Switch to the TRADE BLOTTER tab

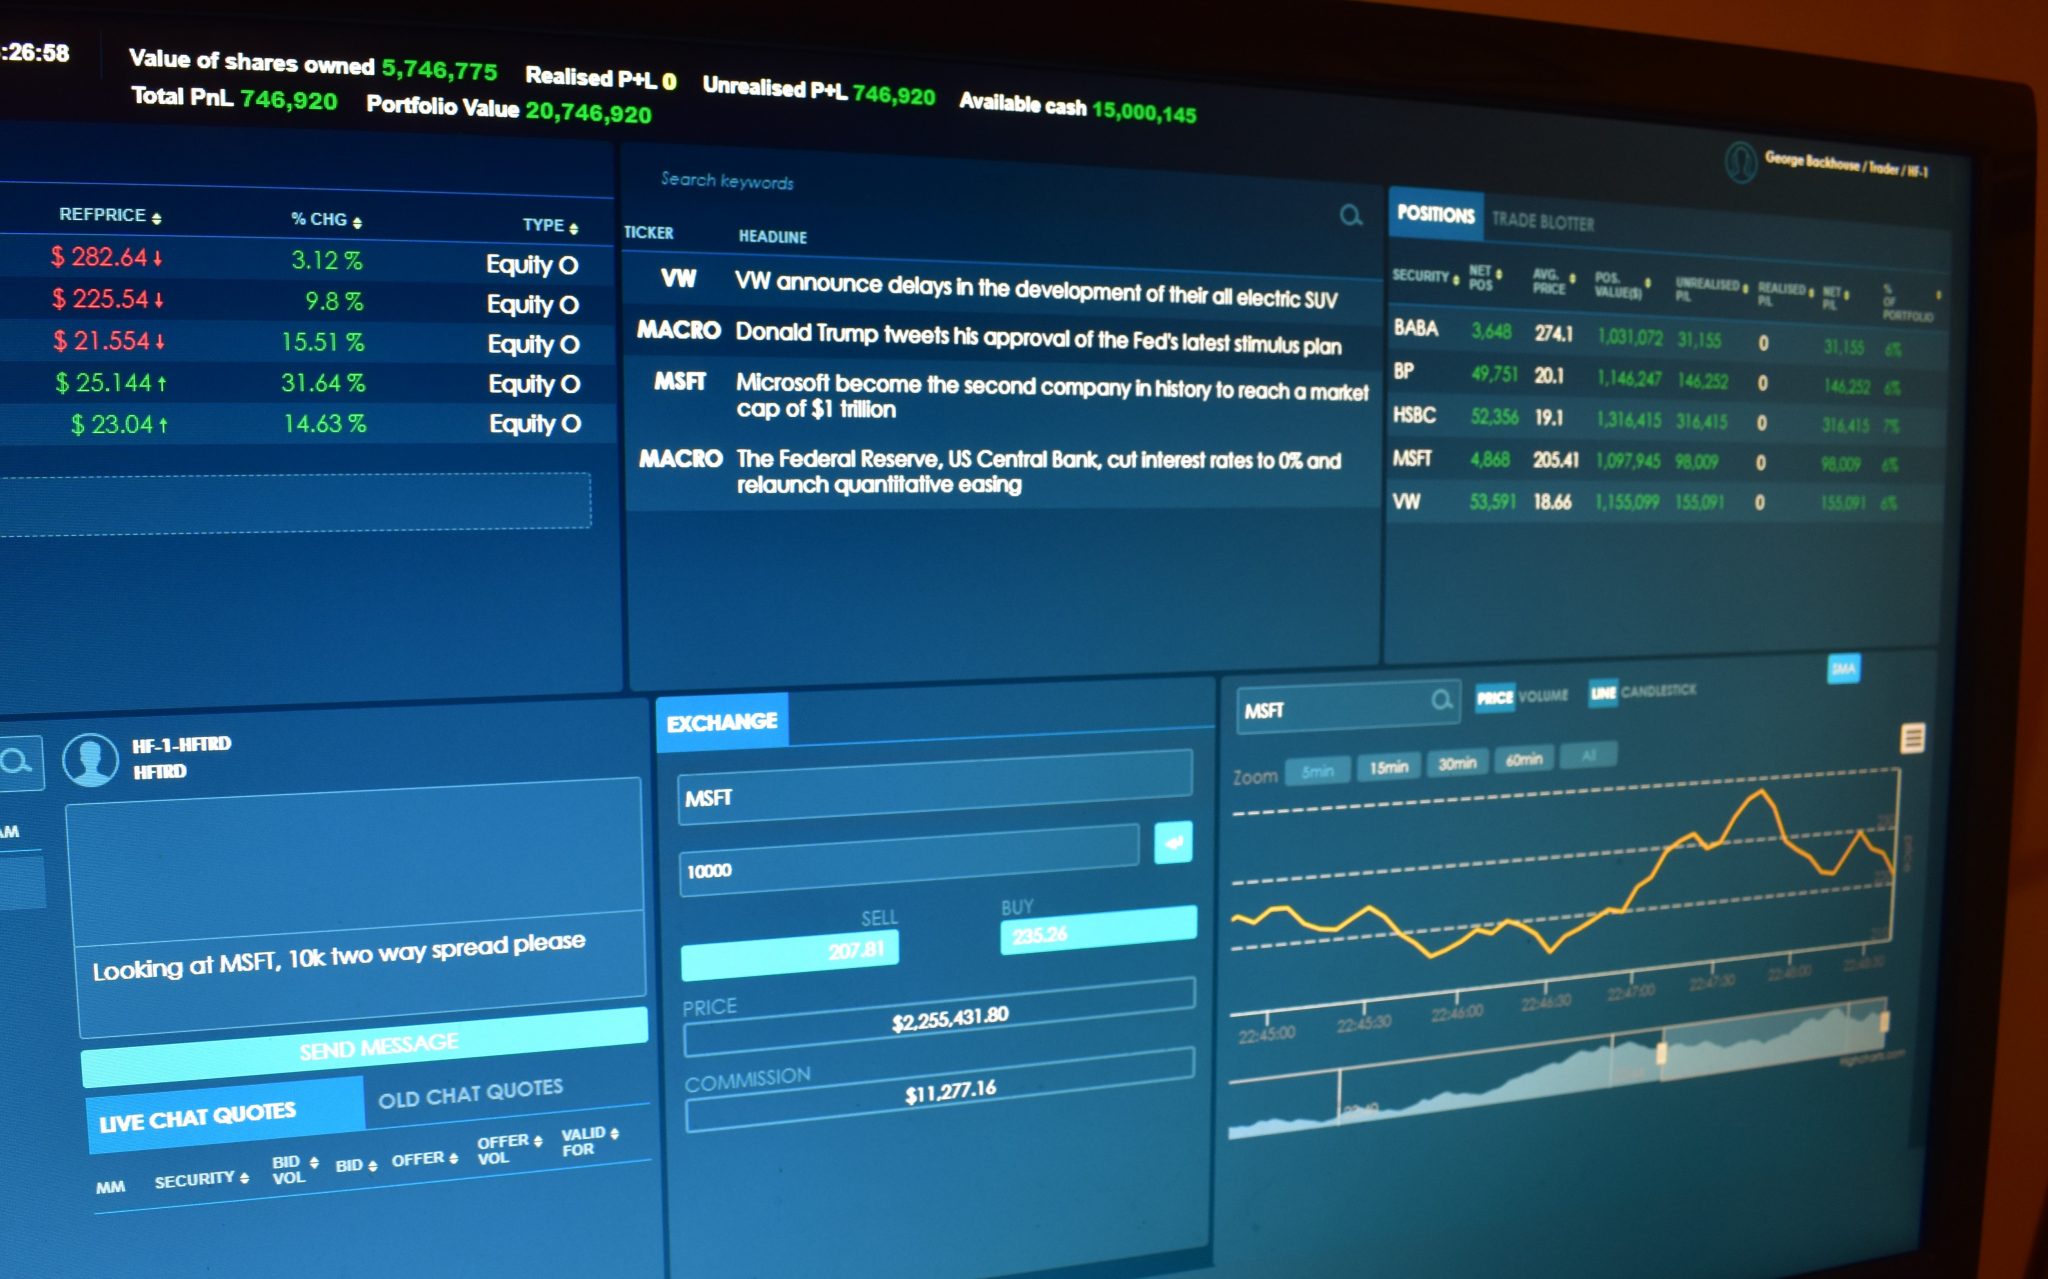(1543, 221)
